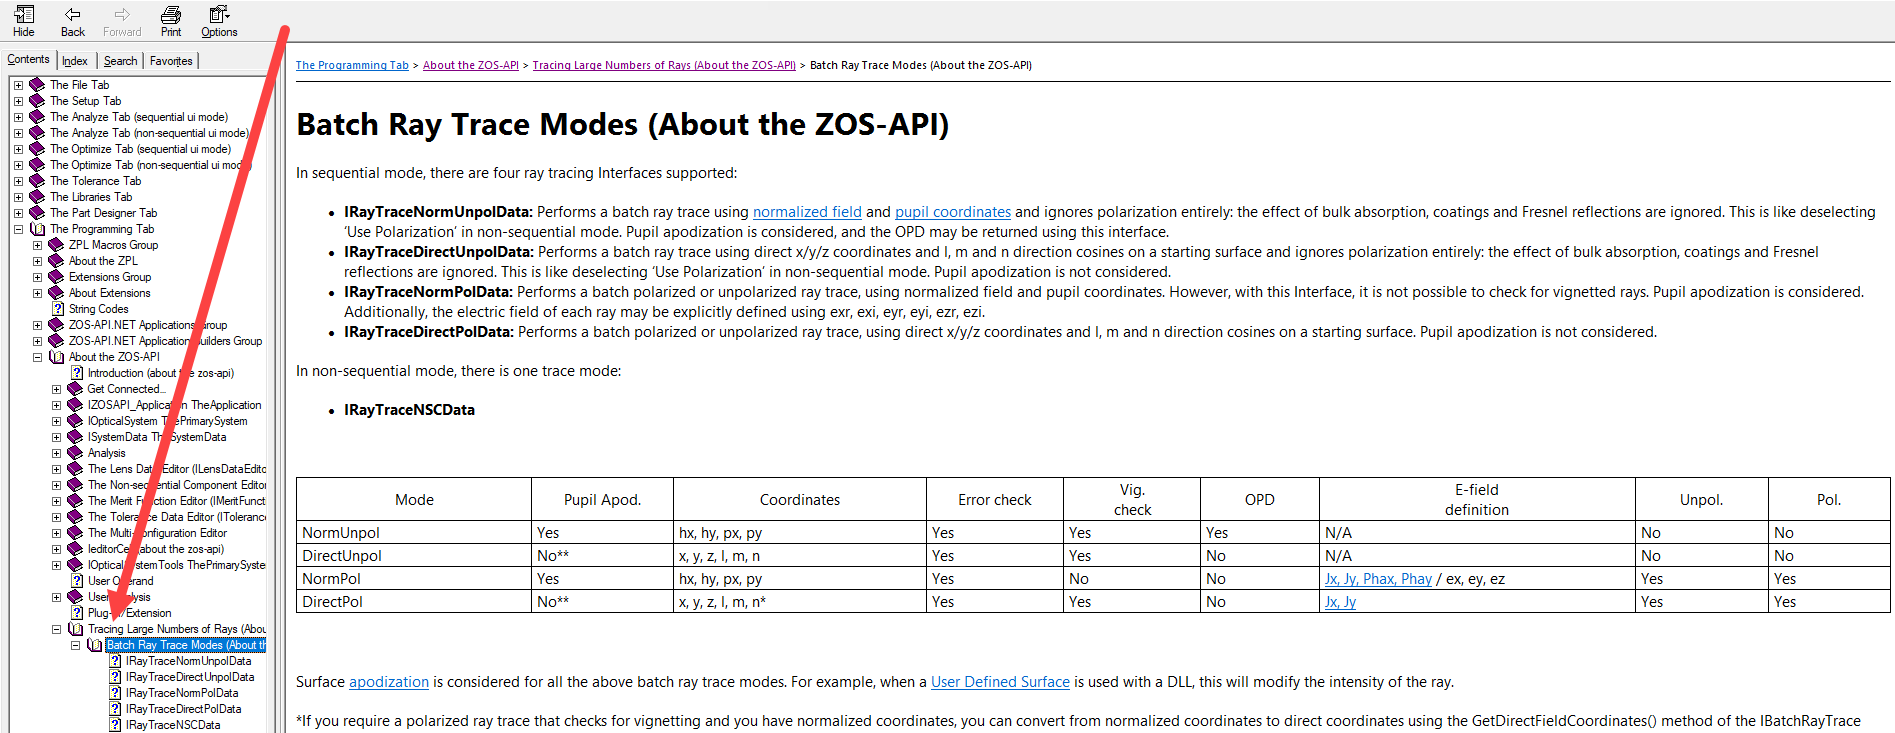Click IRayTraceNormUnpolData page icon
The height and width of the screenshot is (733, 1895).
115,661
